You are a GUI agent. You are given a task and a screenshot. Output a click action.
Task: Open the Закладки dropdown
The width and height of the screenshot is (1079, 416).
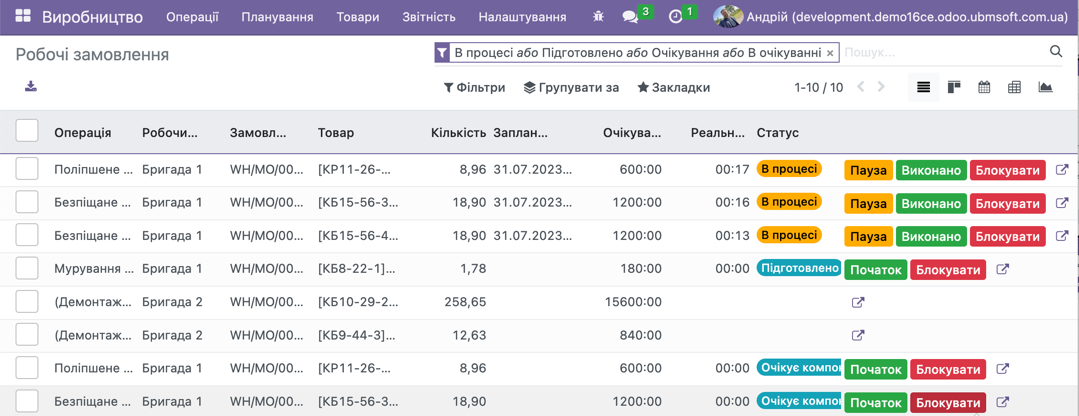(x=674, y=87)
